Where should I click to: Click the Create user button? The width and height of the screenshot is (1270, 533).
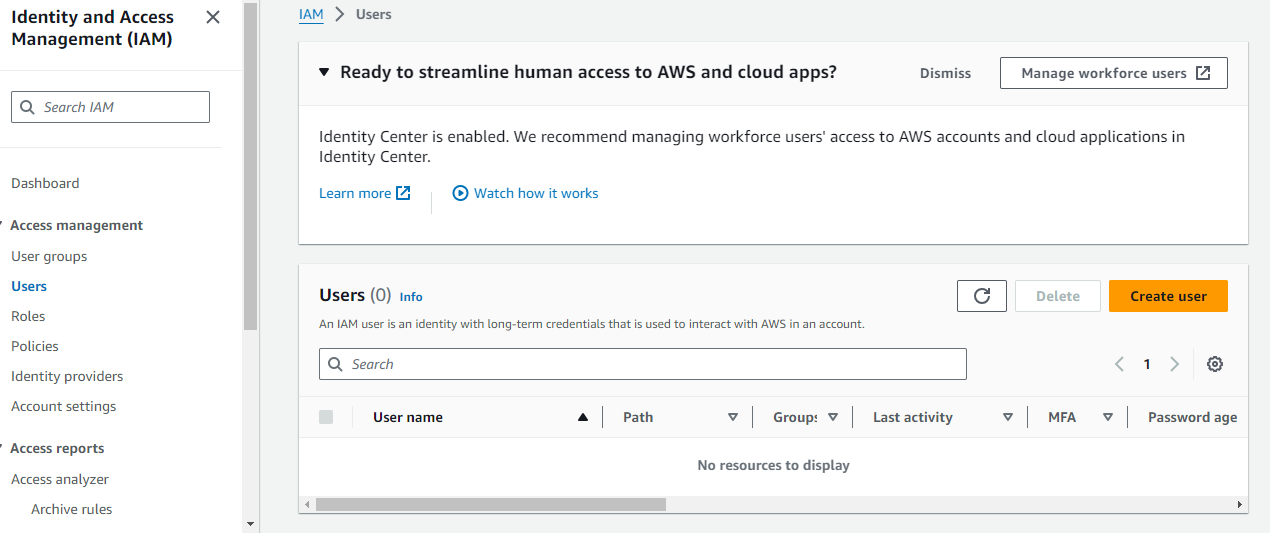(x=1168, y=296)
